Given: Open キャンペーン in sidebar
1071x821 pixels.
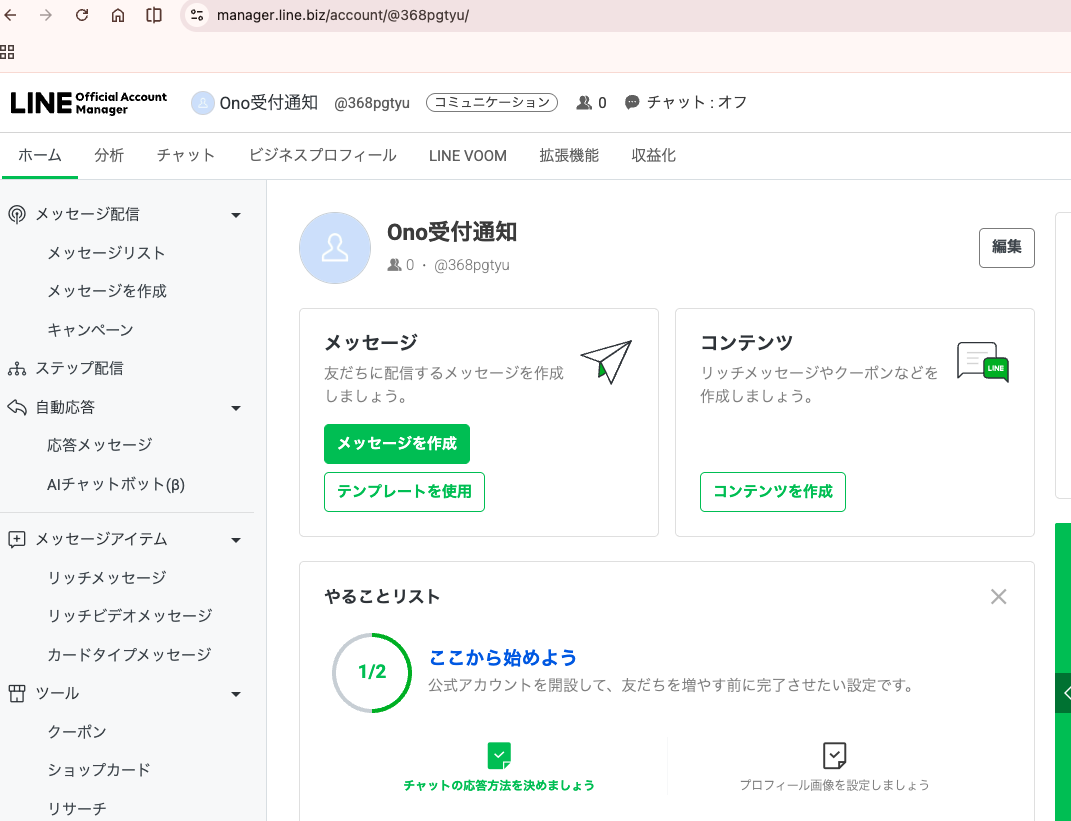Looking at the screenshot, I should (x=90, y=331).
